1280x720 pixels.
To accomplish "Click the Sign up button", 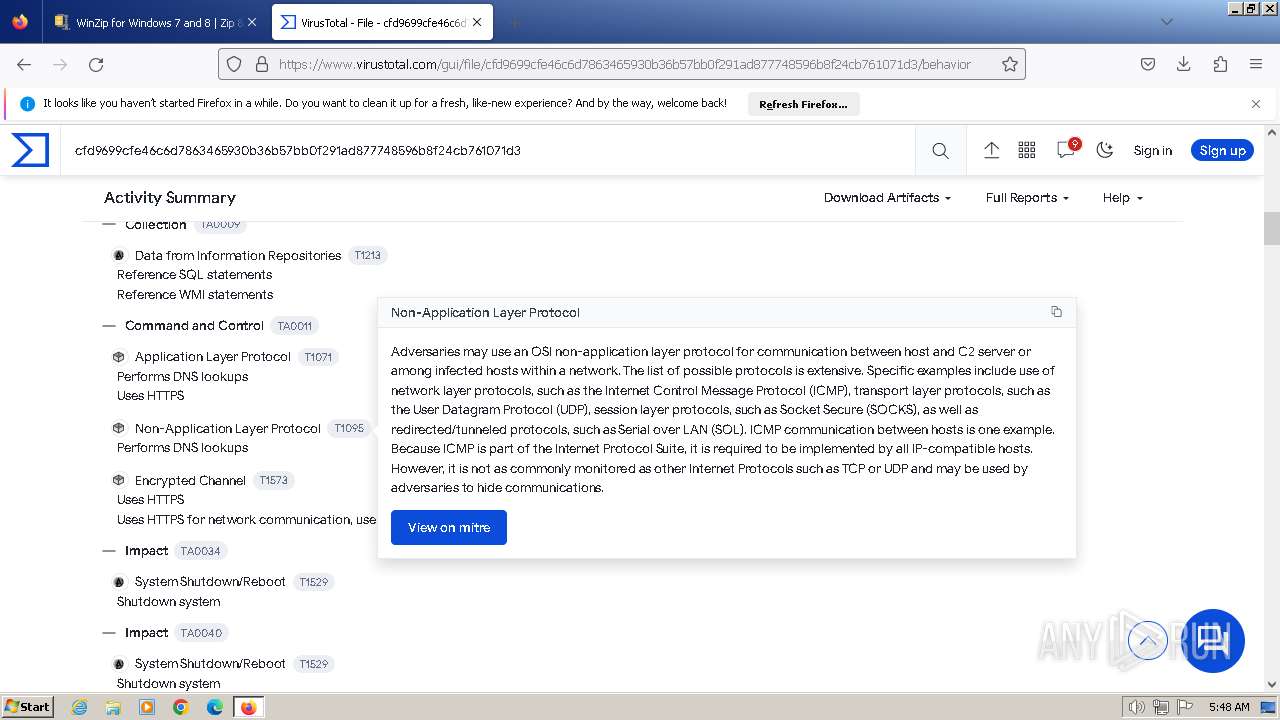I will pyautogui.click(x=1222, y=150).
